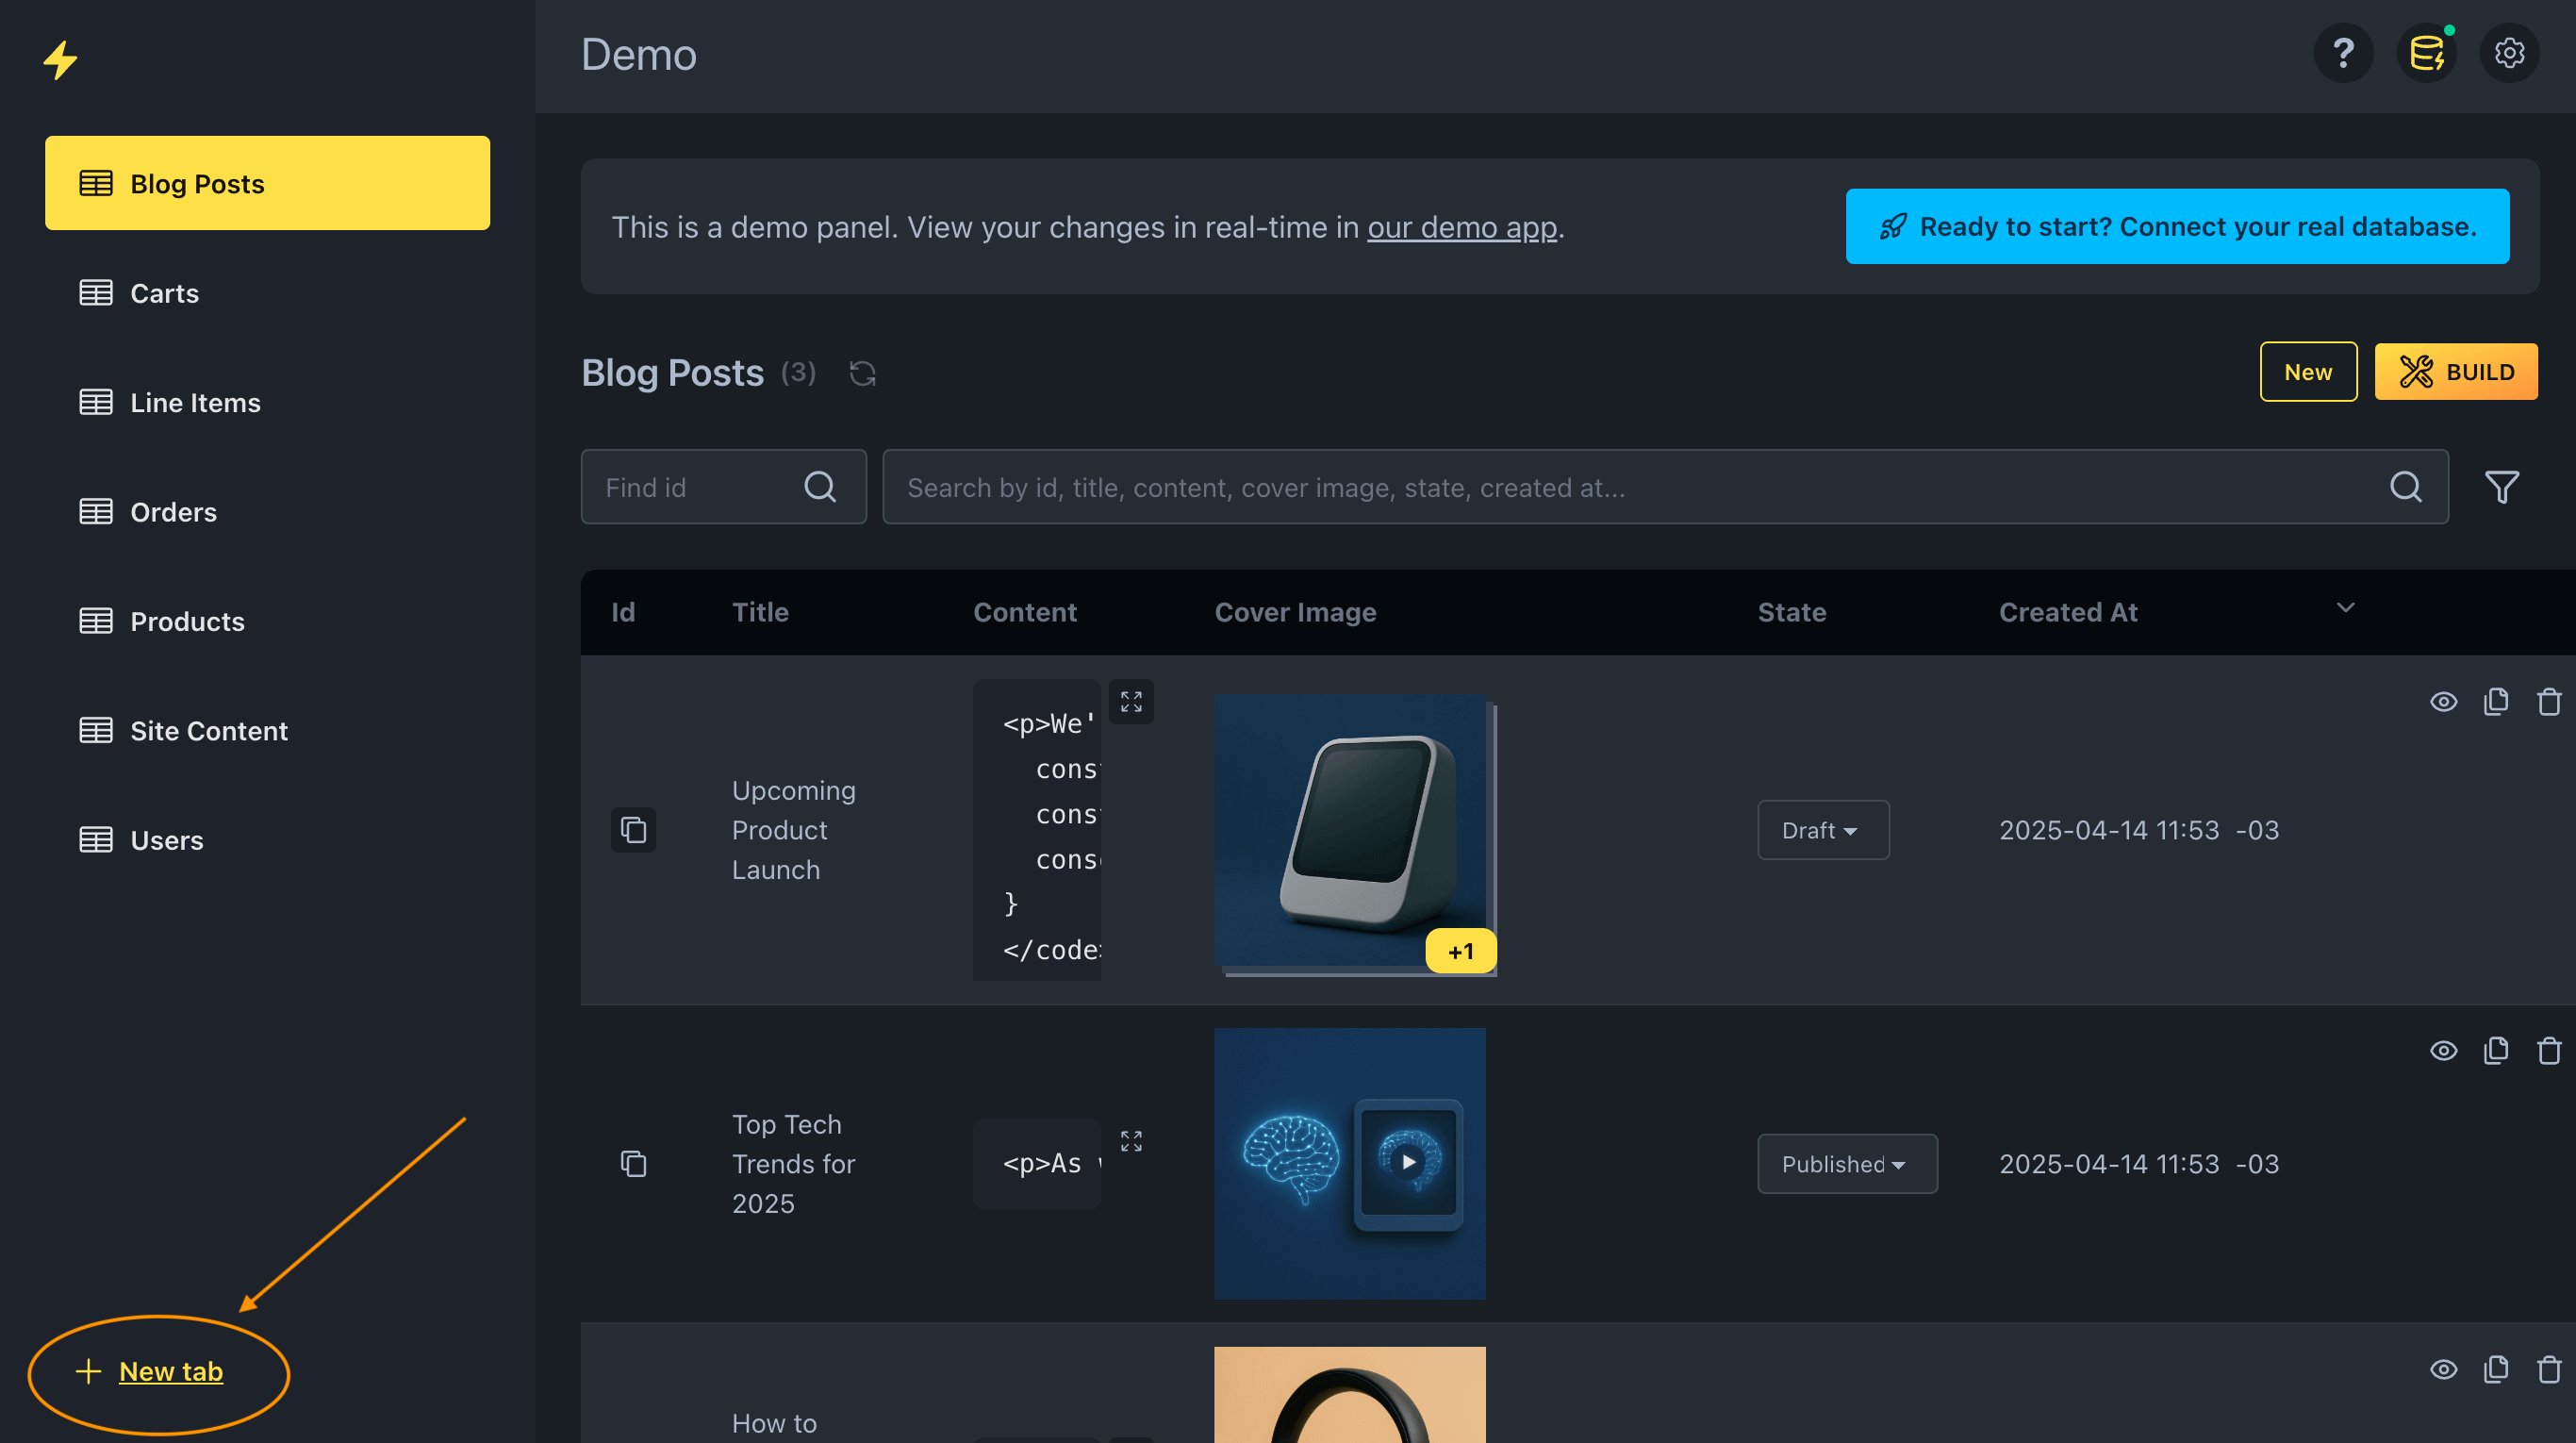This screenshot has width=2576, height=1443.
Task: Follow the our demo app link
Action: click(x=1461, y=227)
